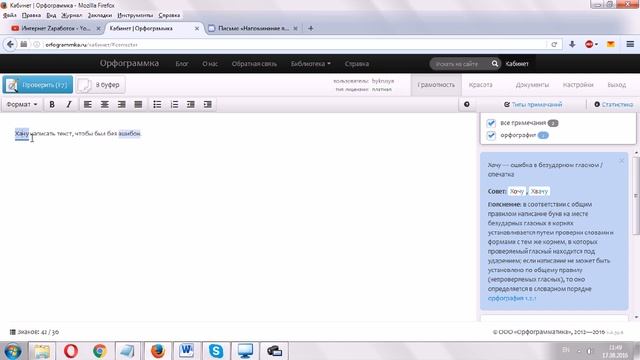Image resolution: width=640 pixels, height=360 pixels.
Task: Open the О нас link
Action: (210, 64)
